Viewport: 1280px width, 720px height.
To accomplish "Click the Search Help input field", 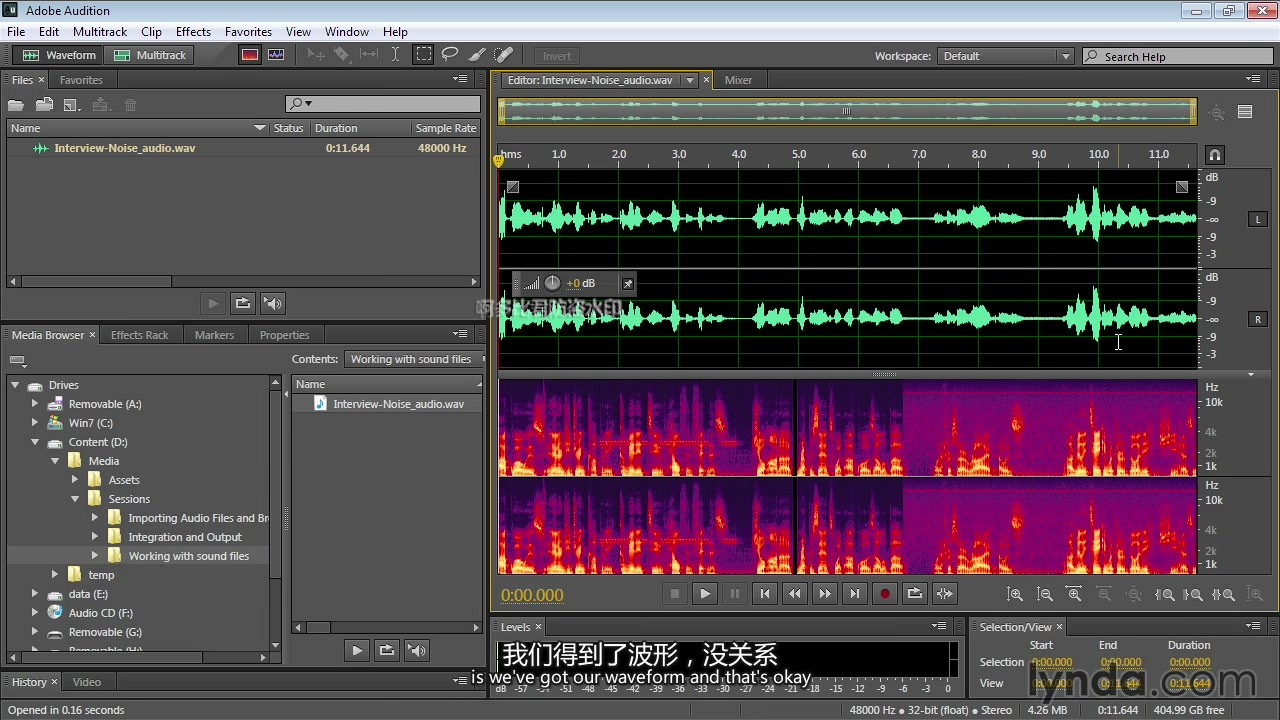I will [1177, 56].
